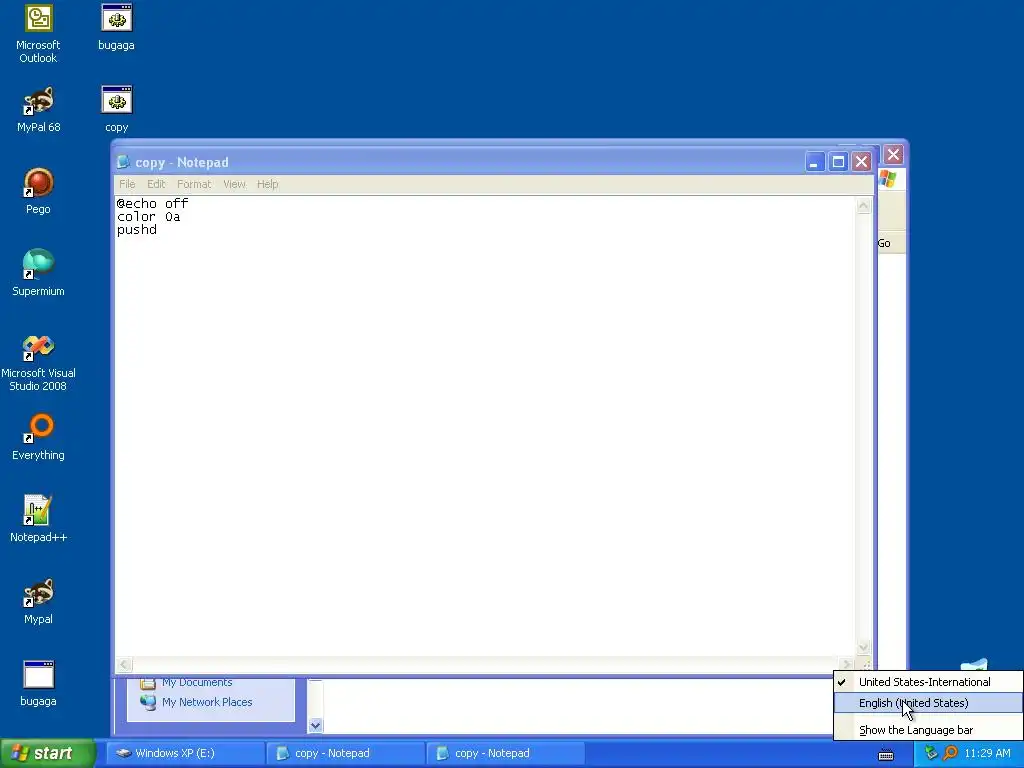Open the Notepad File menu
Viewport: 1024px width, 768px height.
coord(127,184)
